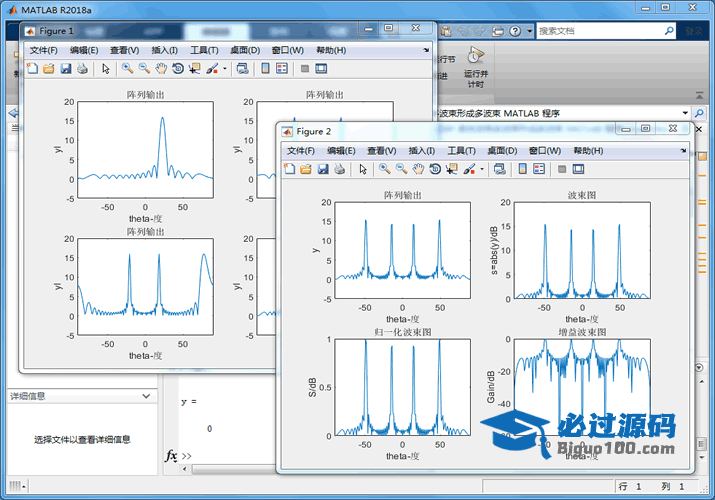The image size is (715, 500).
Task: Open 窗口(W) menu in Figure 1
Action: [288, 50]
